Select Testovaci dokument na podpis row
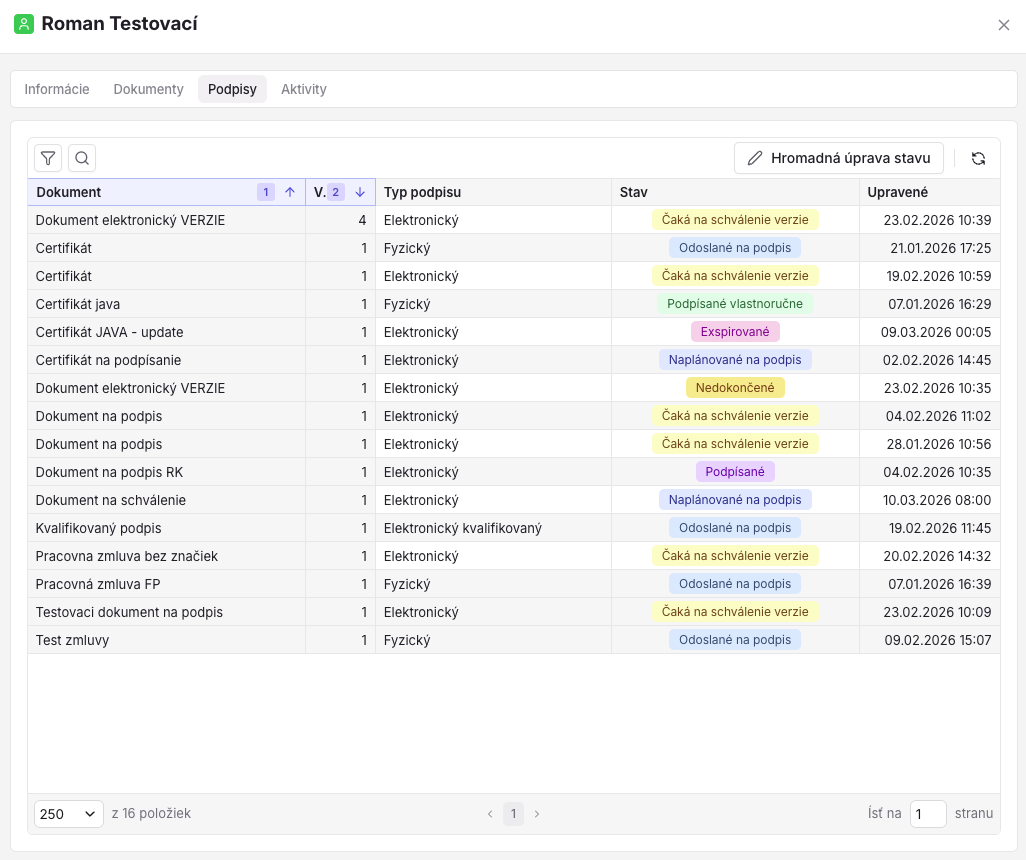 [x=514, y=612]
